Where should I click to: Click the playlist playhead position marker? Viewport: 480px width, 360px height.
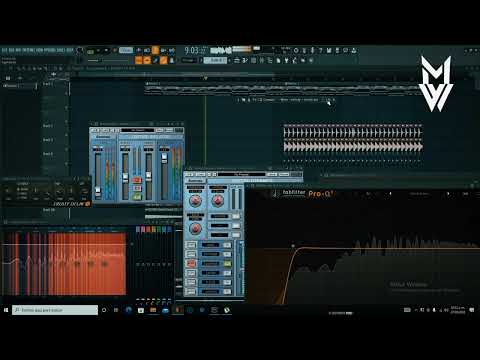(x=206, y=78)
